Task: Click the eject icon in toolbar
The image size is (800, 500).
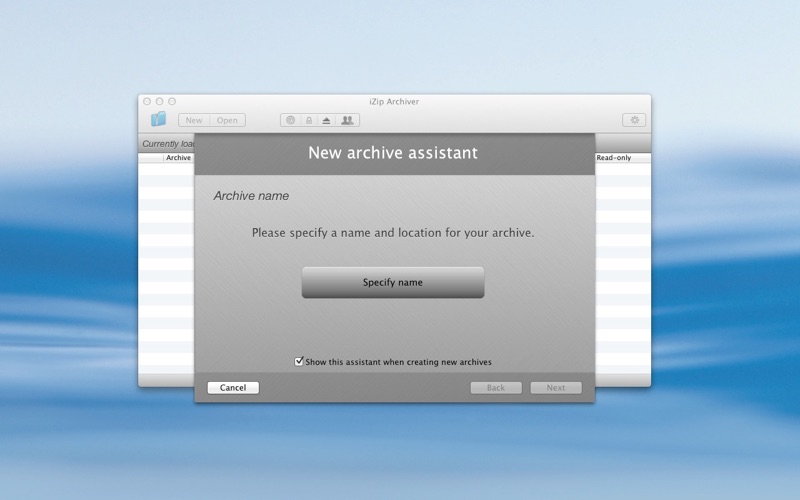Action: [327, 120]
